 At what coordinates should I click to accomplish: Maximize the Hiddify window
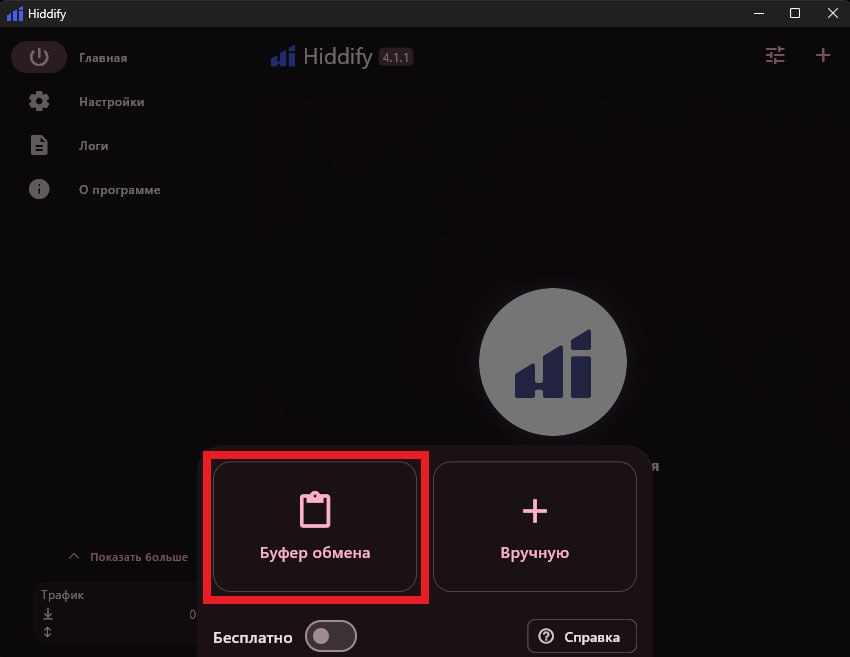[x=795, y=13]
